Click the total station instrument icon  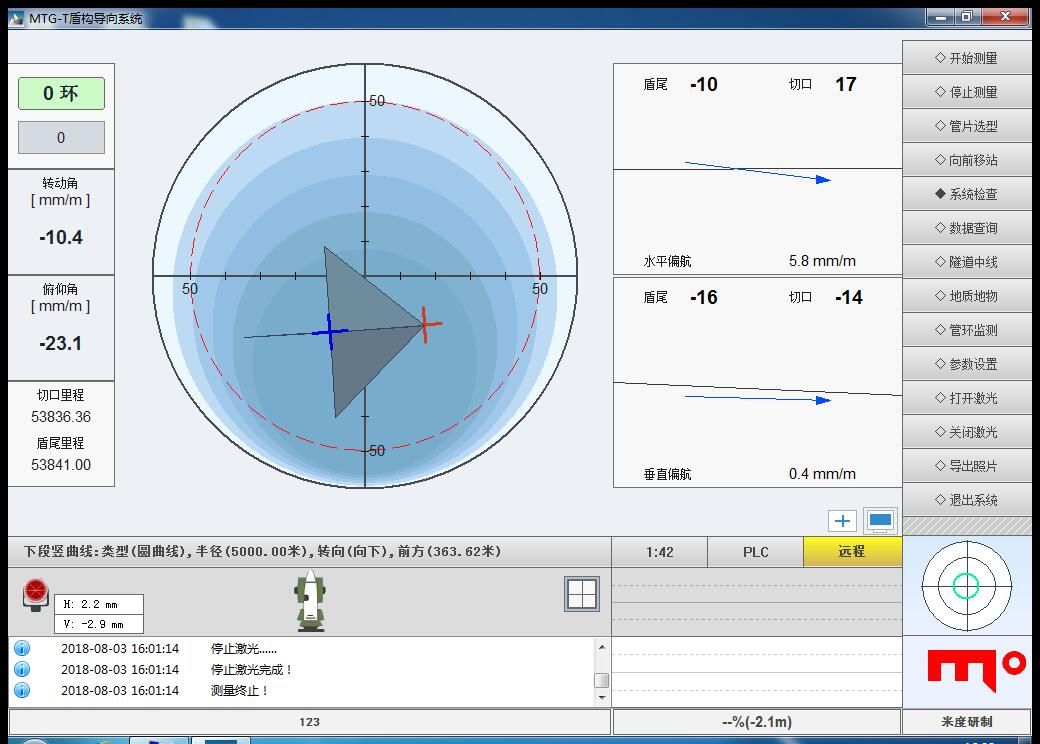(x=310, y=601)
